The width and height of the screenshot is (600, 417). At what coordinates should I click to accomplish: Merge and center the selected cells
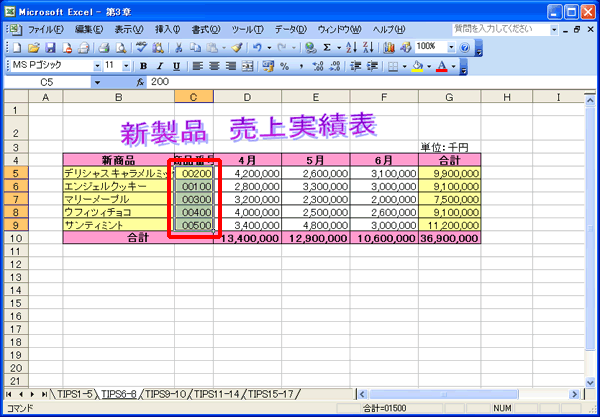[248, 66]
